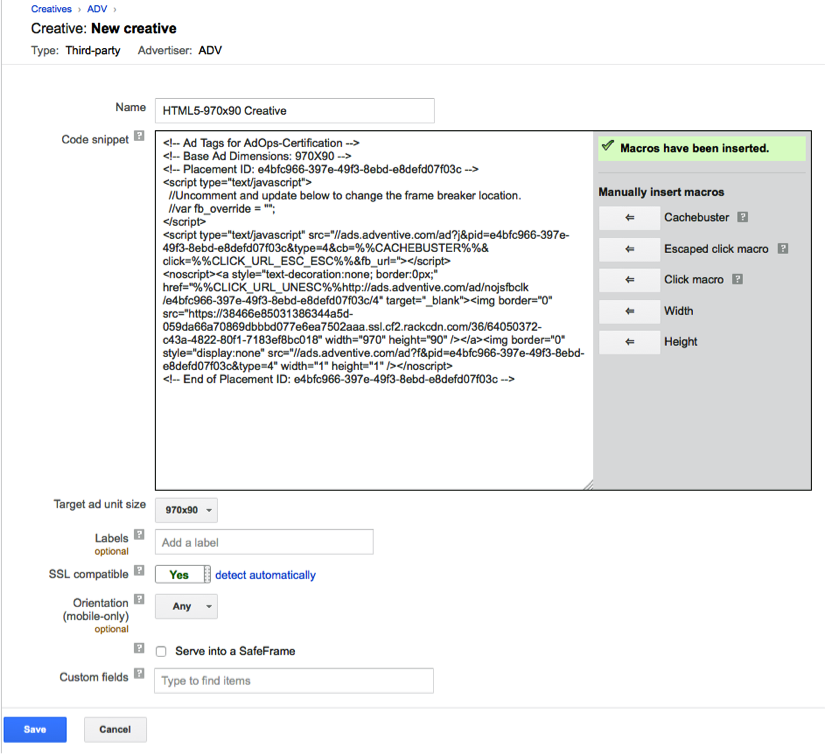The height and width of the screenshot is (754, 825).
Task: Open help icon beside Orientation label
Action: [139, 599]
